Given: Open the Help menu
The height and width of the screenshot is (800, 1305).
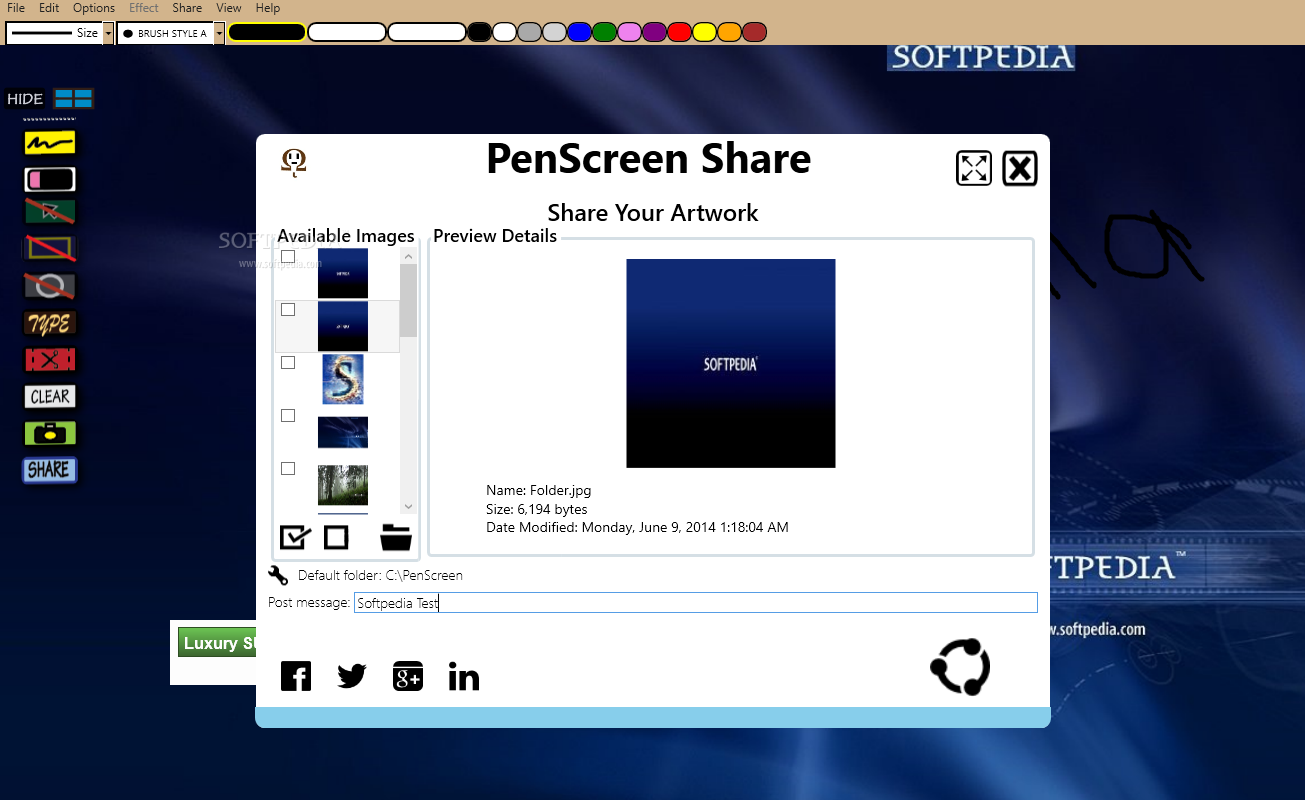Looking at the screenshot, I should [268, 8].
